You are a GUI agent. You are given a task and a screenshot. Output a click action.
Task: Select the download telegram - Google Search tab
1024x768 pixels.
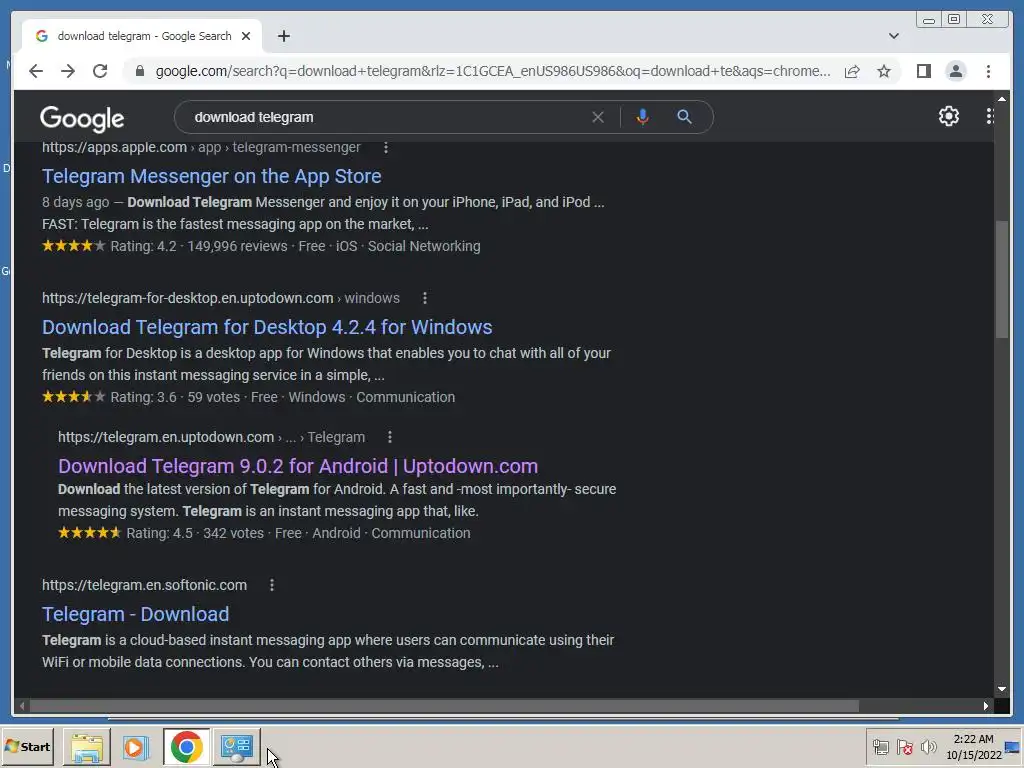coord(143,36)
